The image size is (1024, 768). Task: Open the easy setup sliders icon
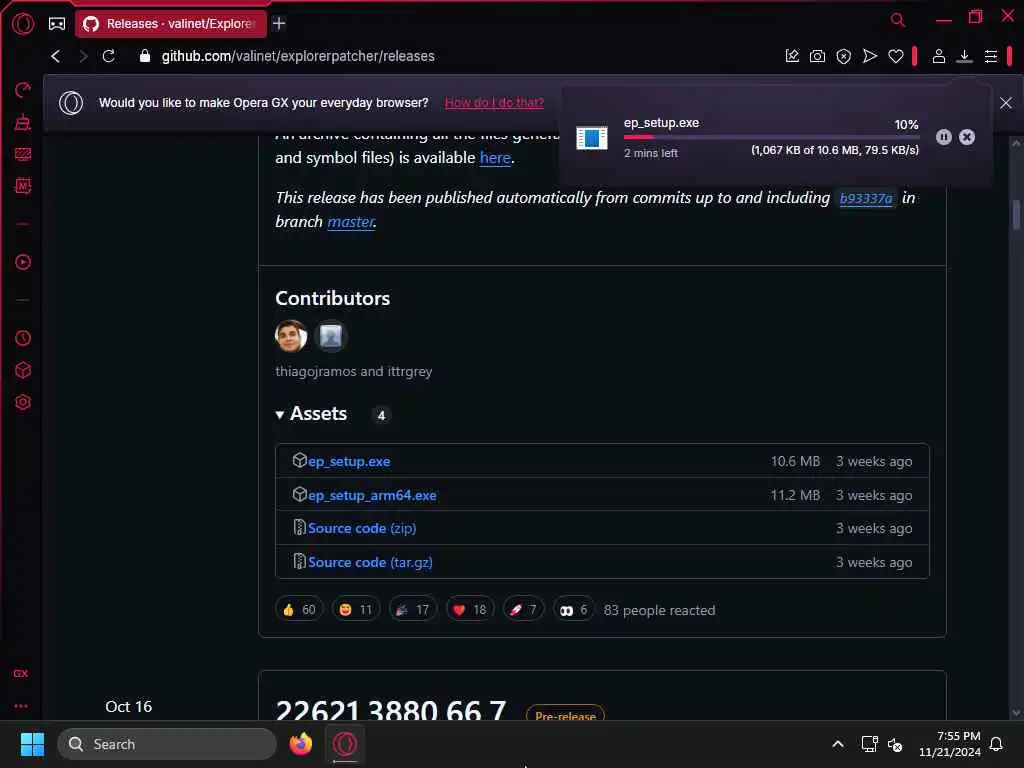point(991,57)
